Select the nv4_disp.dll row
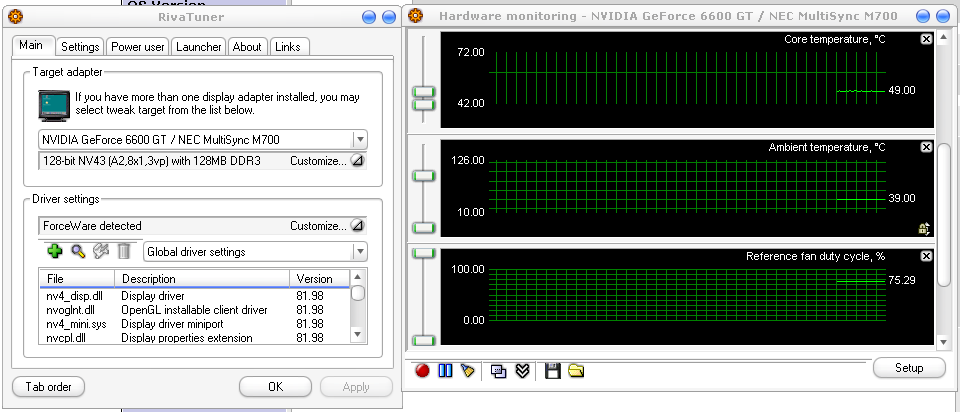The image size is (960, 412). pyautogui.click(x=195, y=296)
